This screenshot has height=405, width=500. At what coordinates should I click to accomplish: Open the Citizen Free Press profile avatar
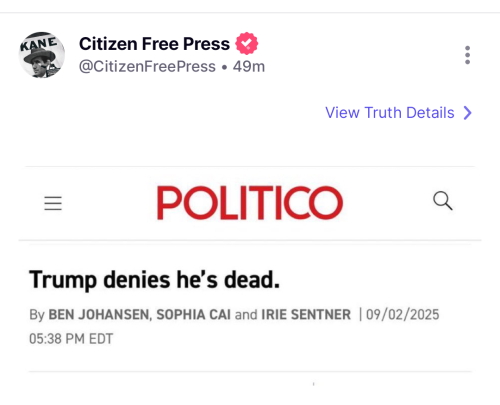point(41,55)
